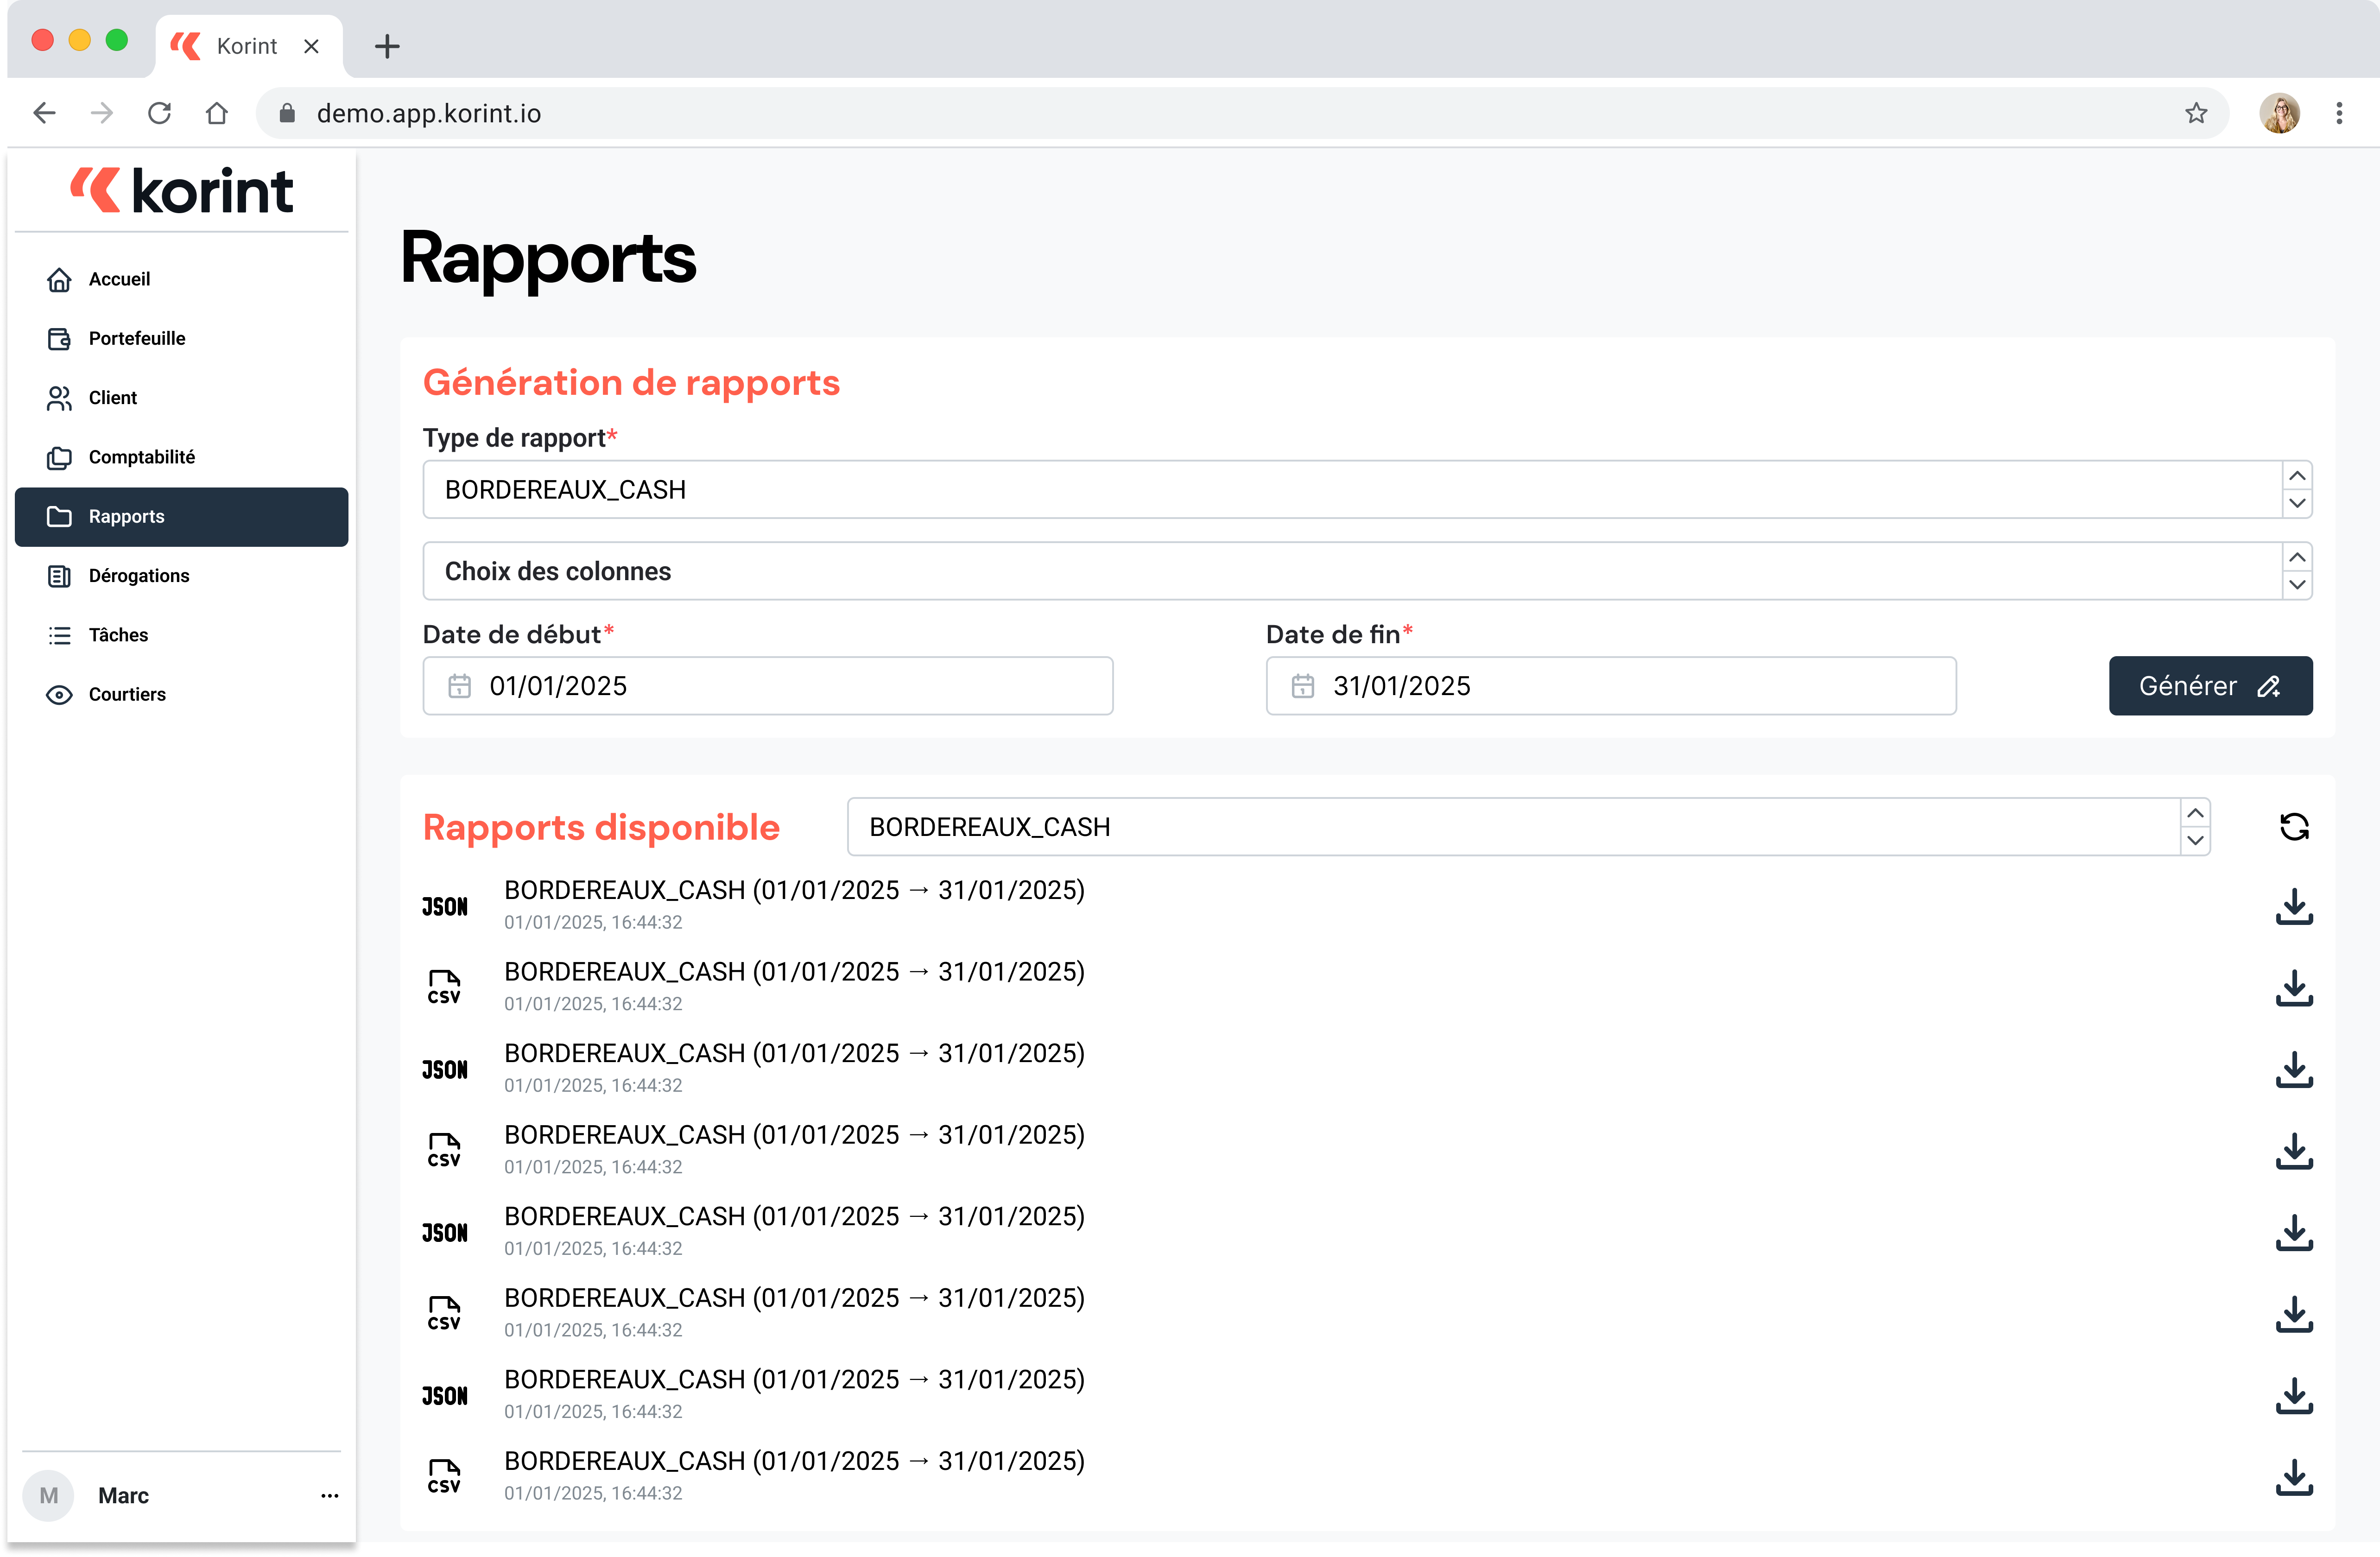The height and width of the screenshot is (1557, 2380).
Task: Reload the browser page
Action: [159, 113]
